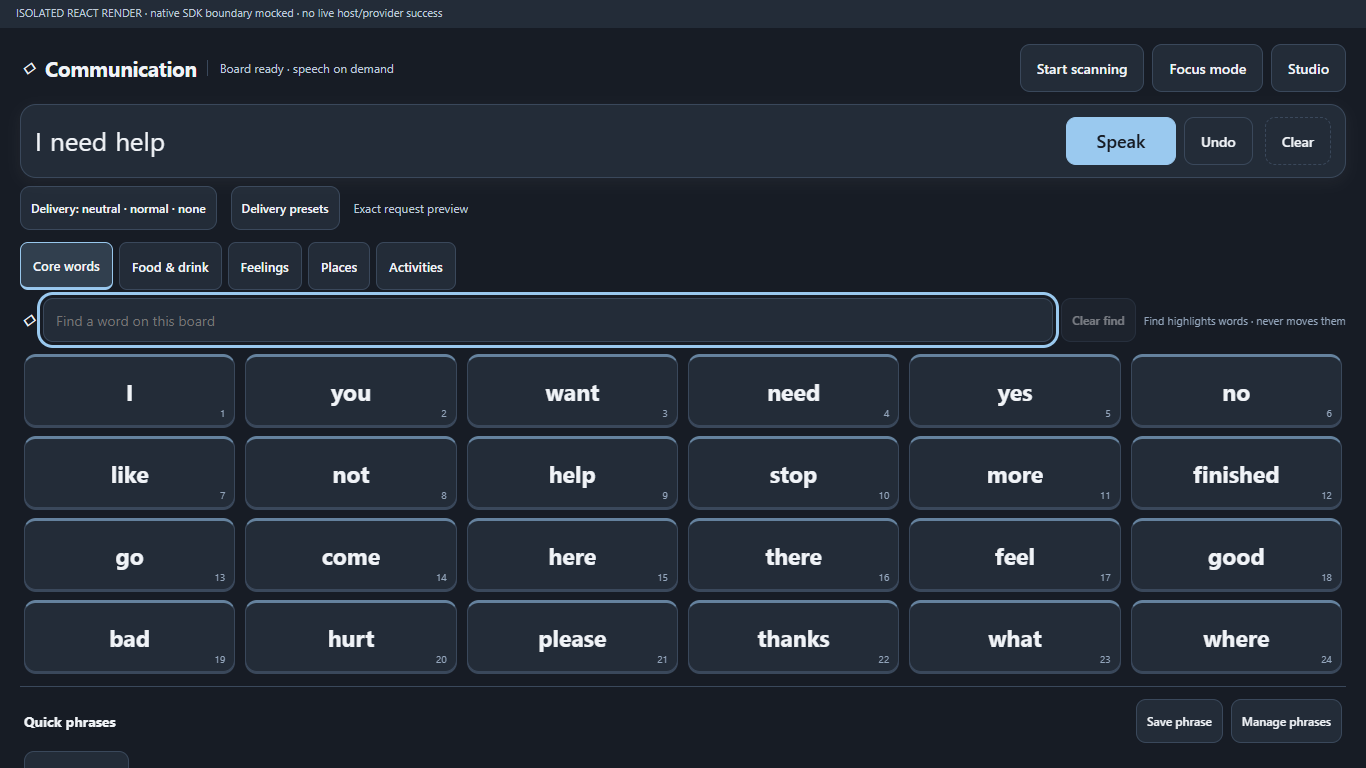Select the word tile 'like'

[129, 473]
